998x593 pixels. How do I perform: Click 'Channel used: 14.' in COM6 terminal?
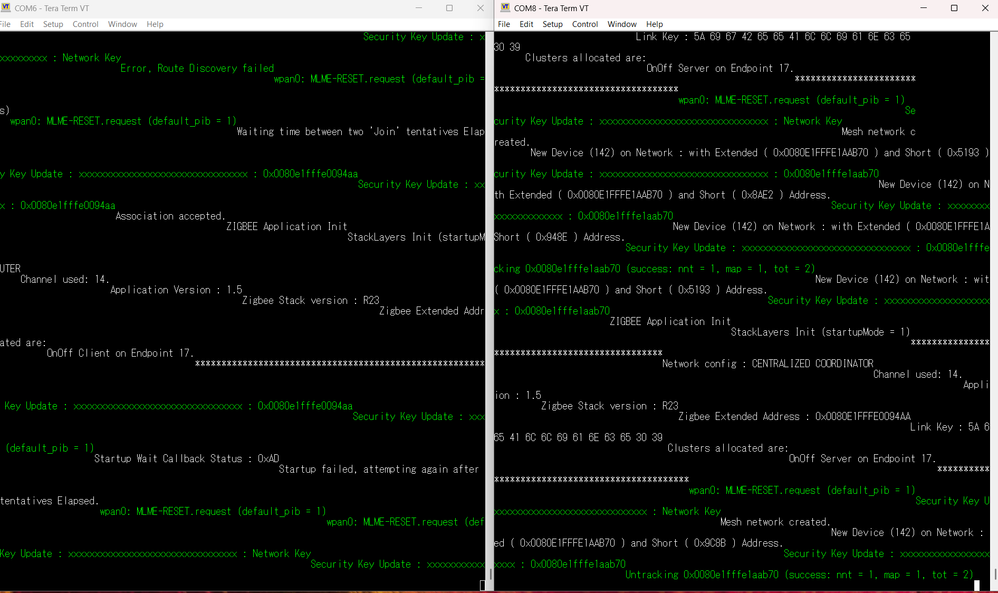tap(64, 279)
